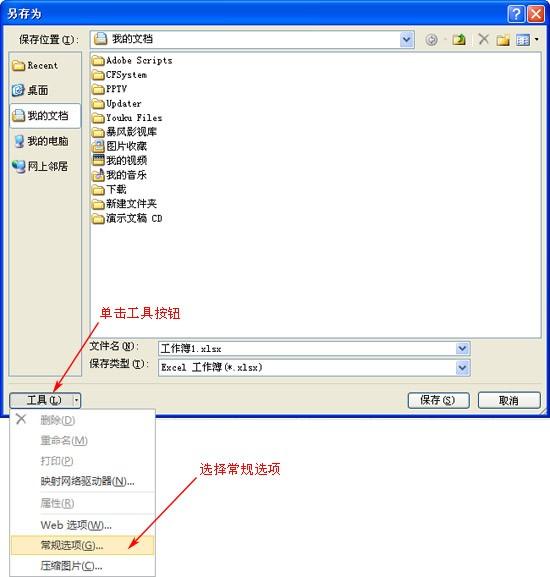The image size is (550, 577).
Task: Open the Views menu icon
Action: (527, 40)
